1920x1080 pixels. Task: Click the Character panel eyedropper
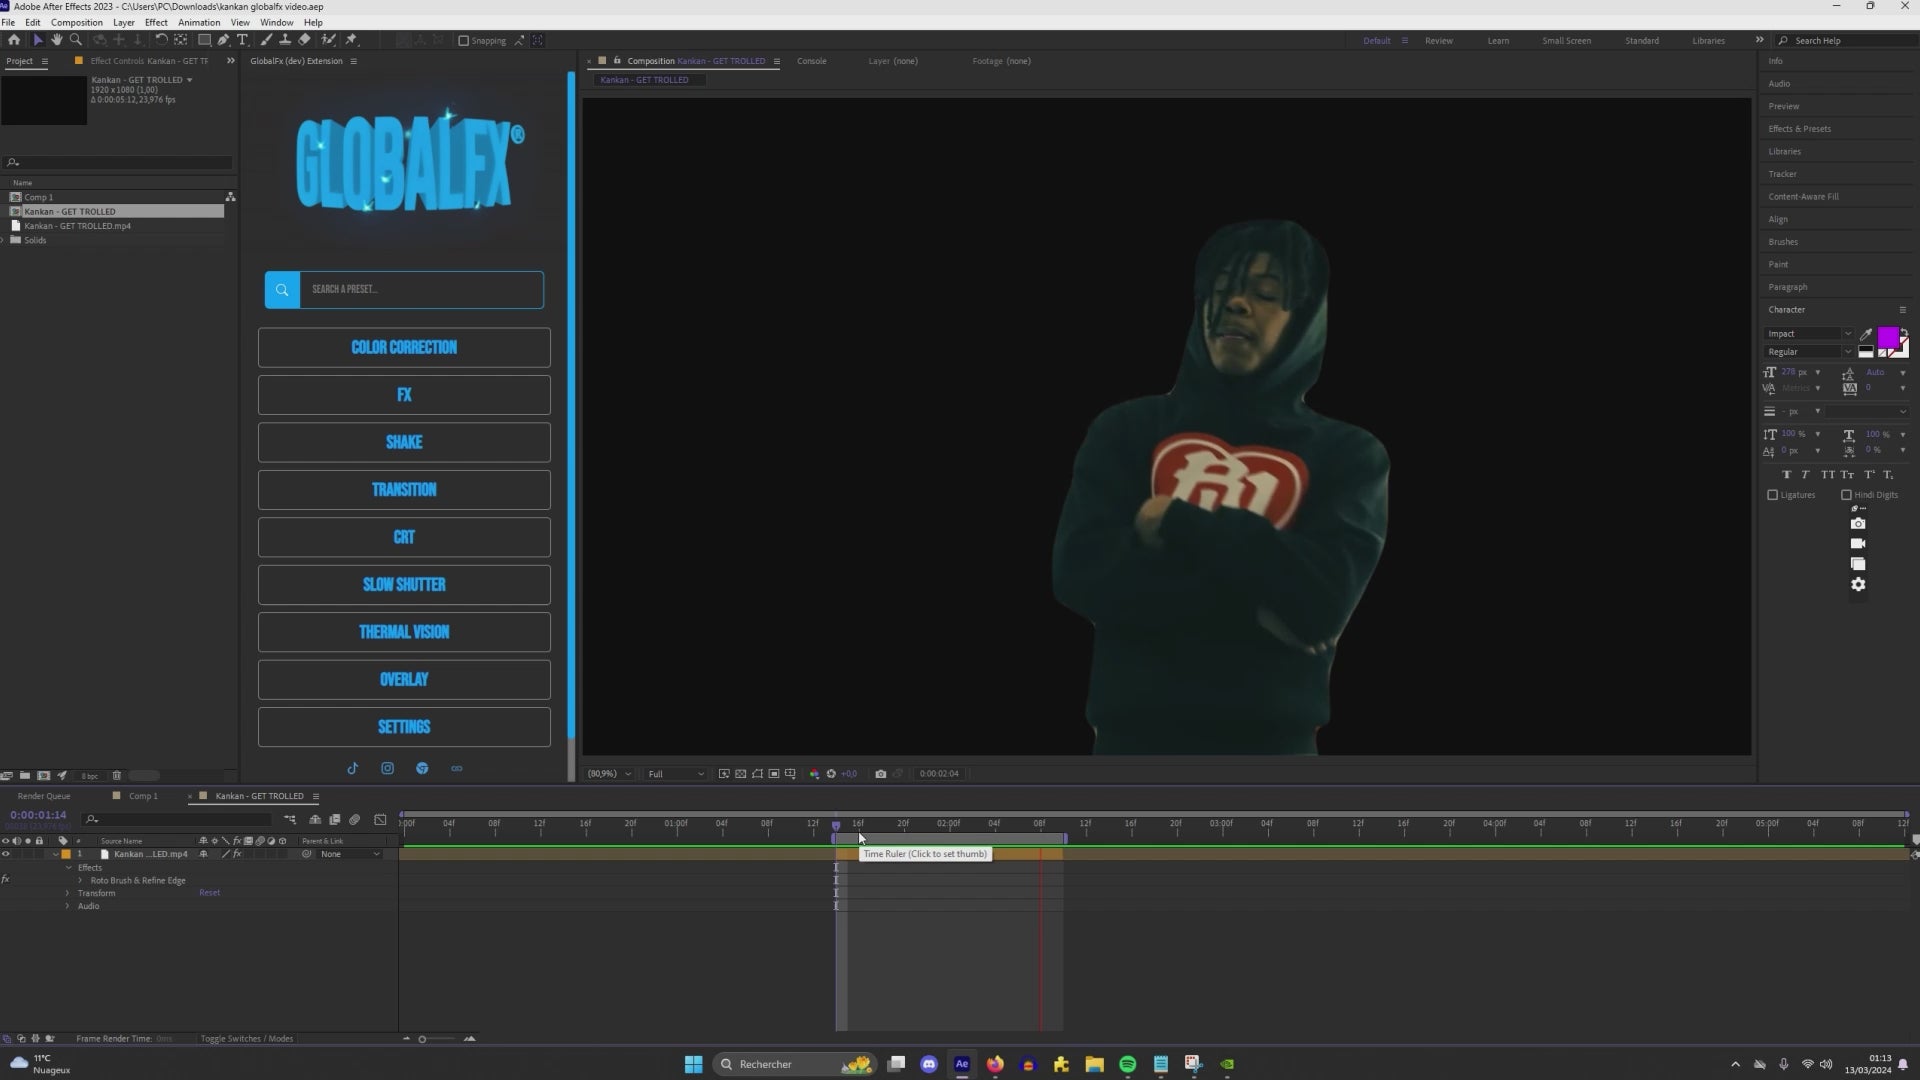[x=1865, y=335]
